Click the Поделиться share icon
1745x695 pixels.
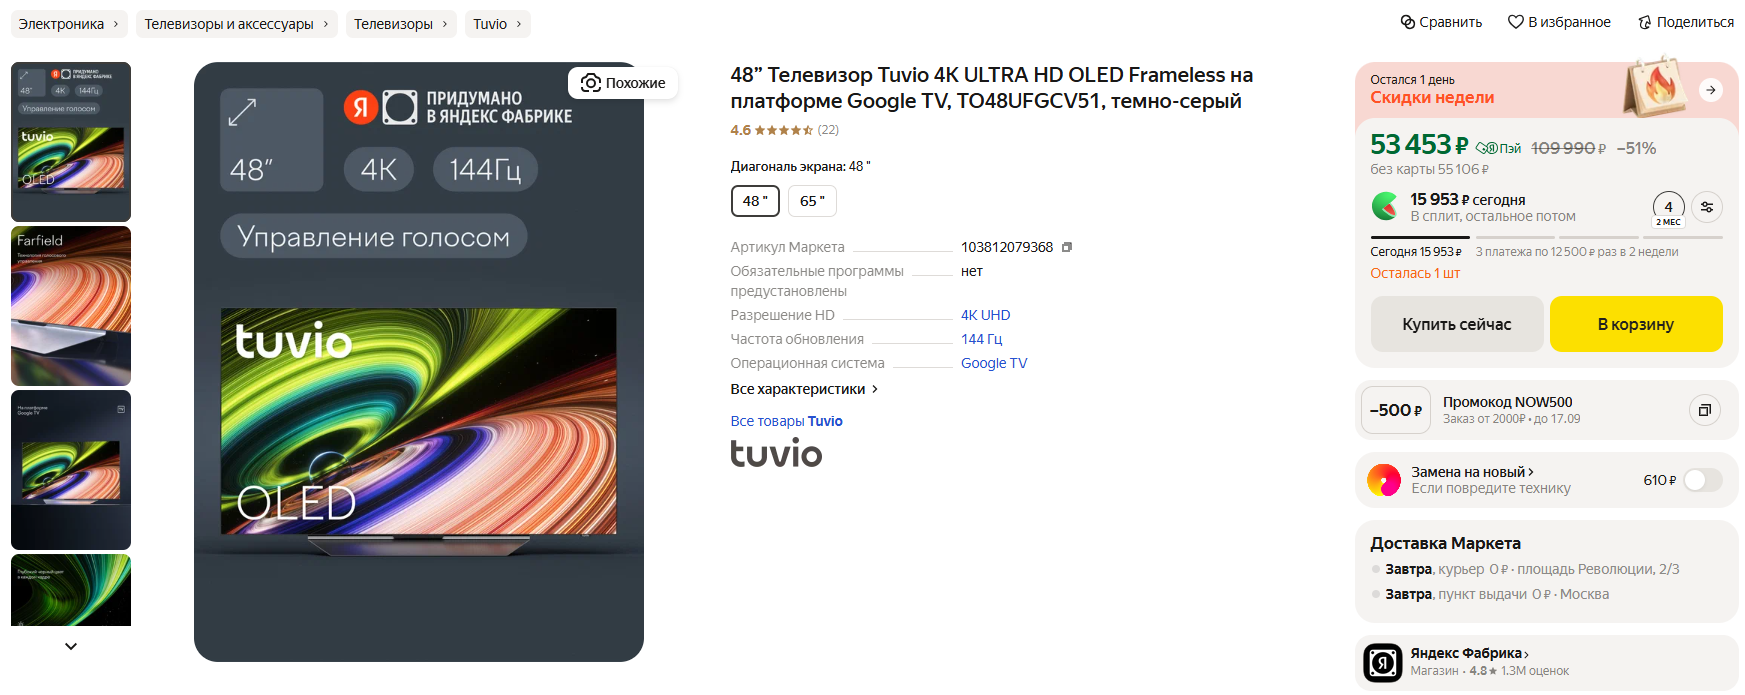coord(1645,22)
